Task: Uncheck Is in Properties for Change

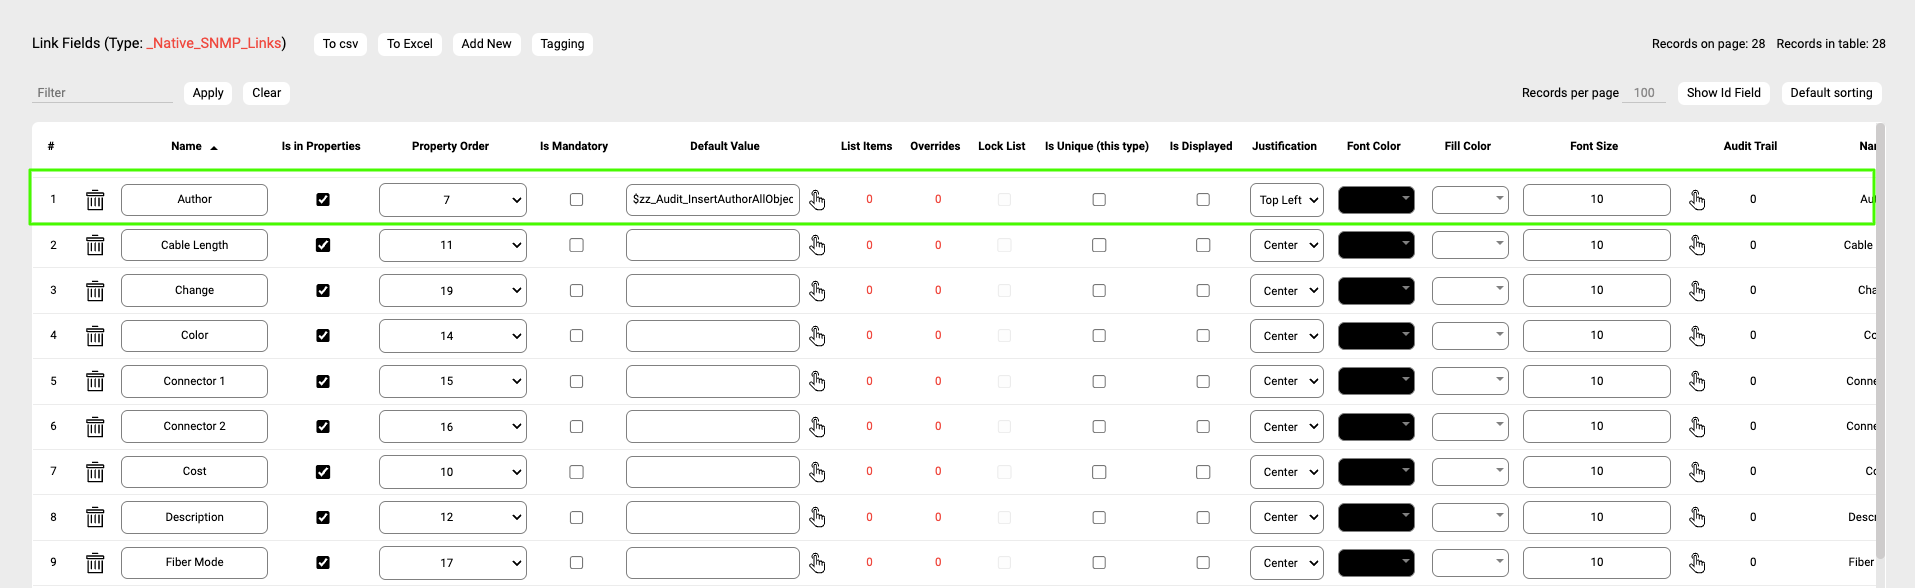Action: click(323, 291)
